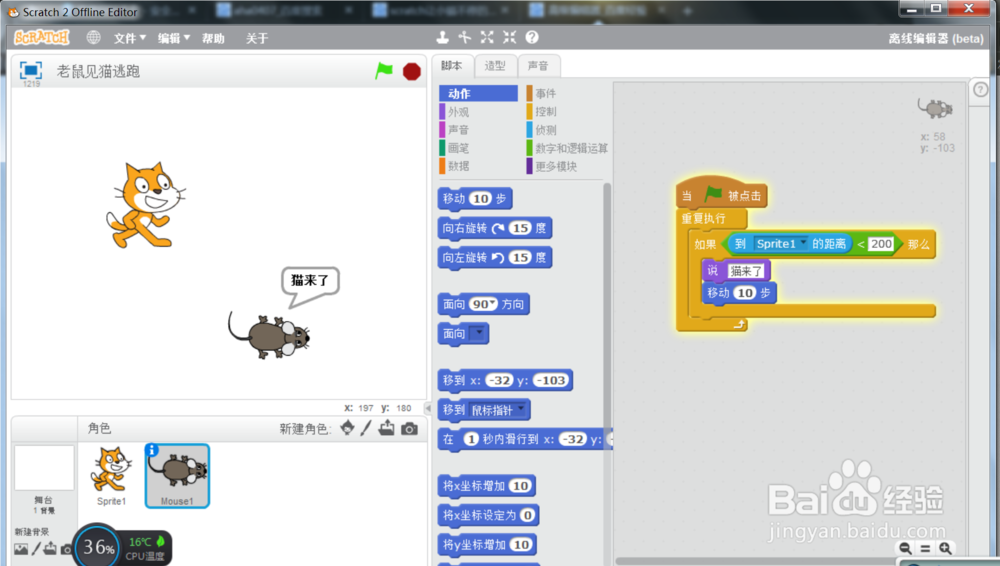Open the 帮助 menu

pyautogui.click(x=213, y=38)
